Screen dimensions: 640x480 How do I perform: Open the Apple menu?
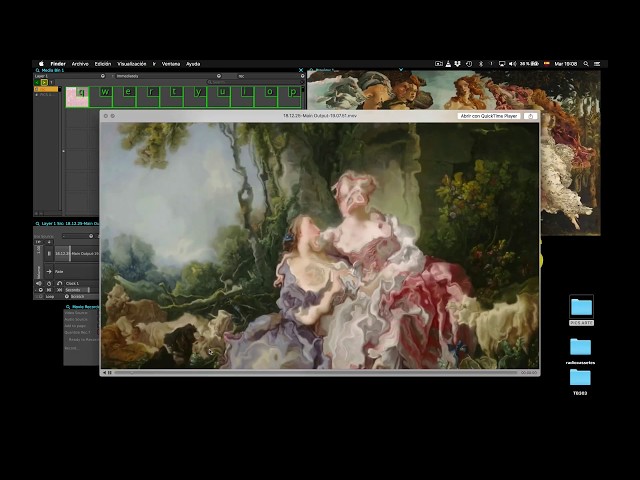[41, 64]
